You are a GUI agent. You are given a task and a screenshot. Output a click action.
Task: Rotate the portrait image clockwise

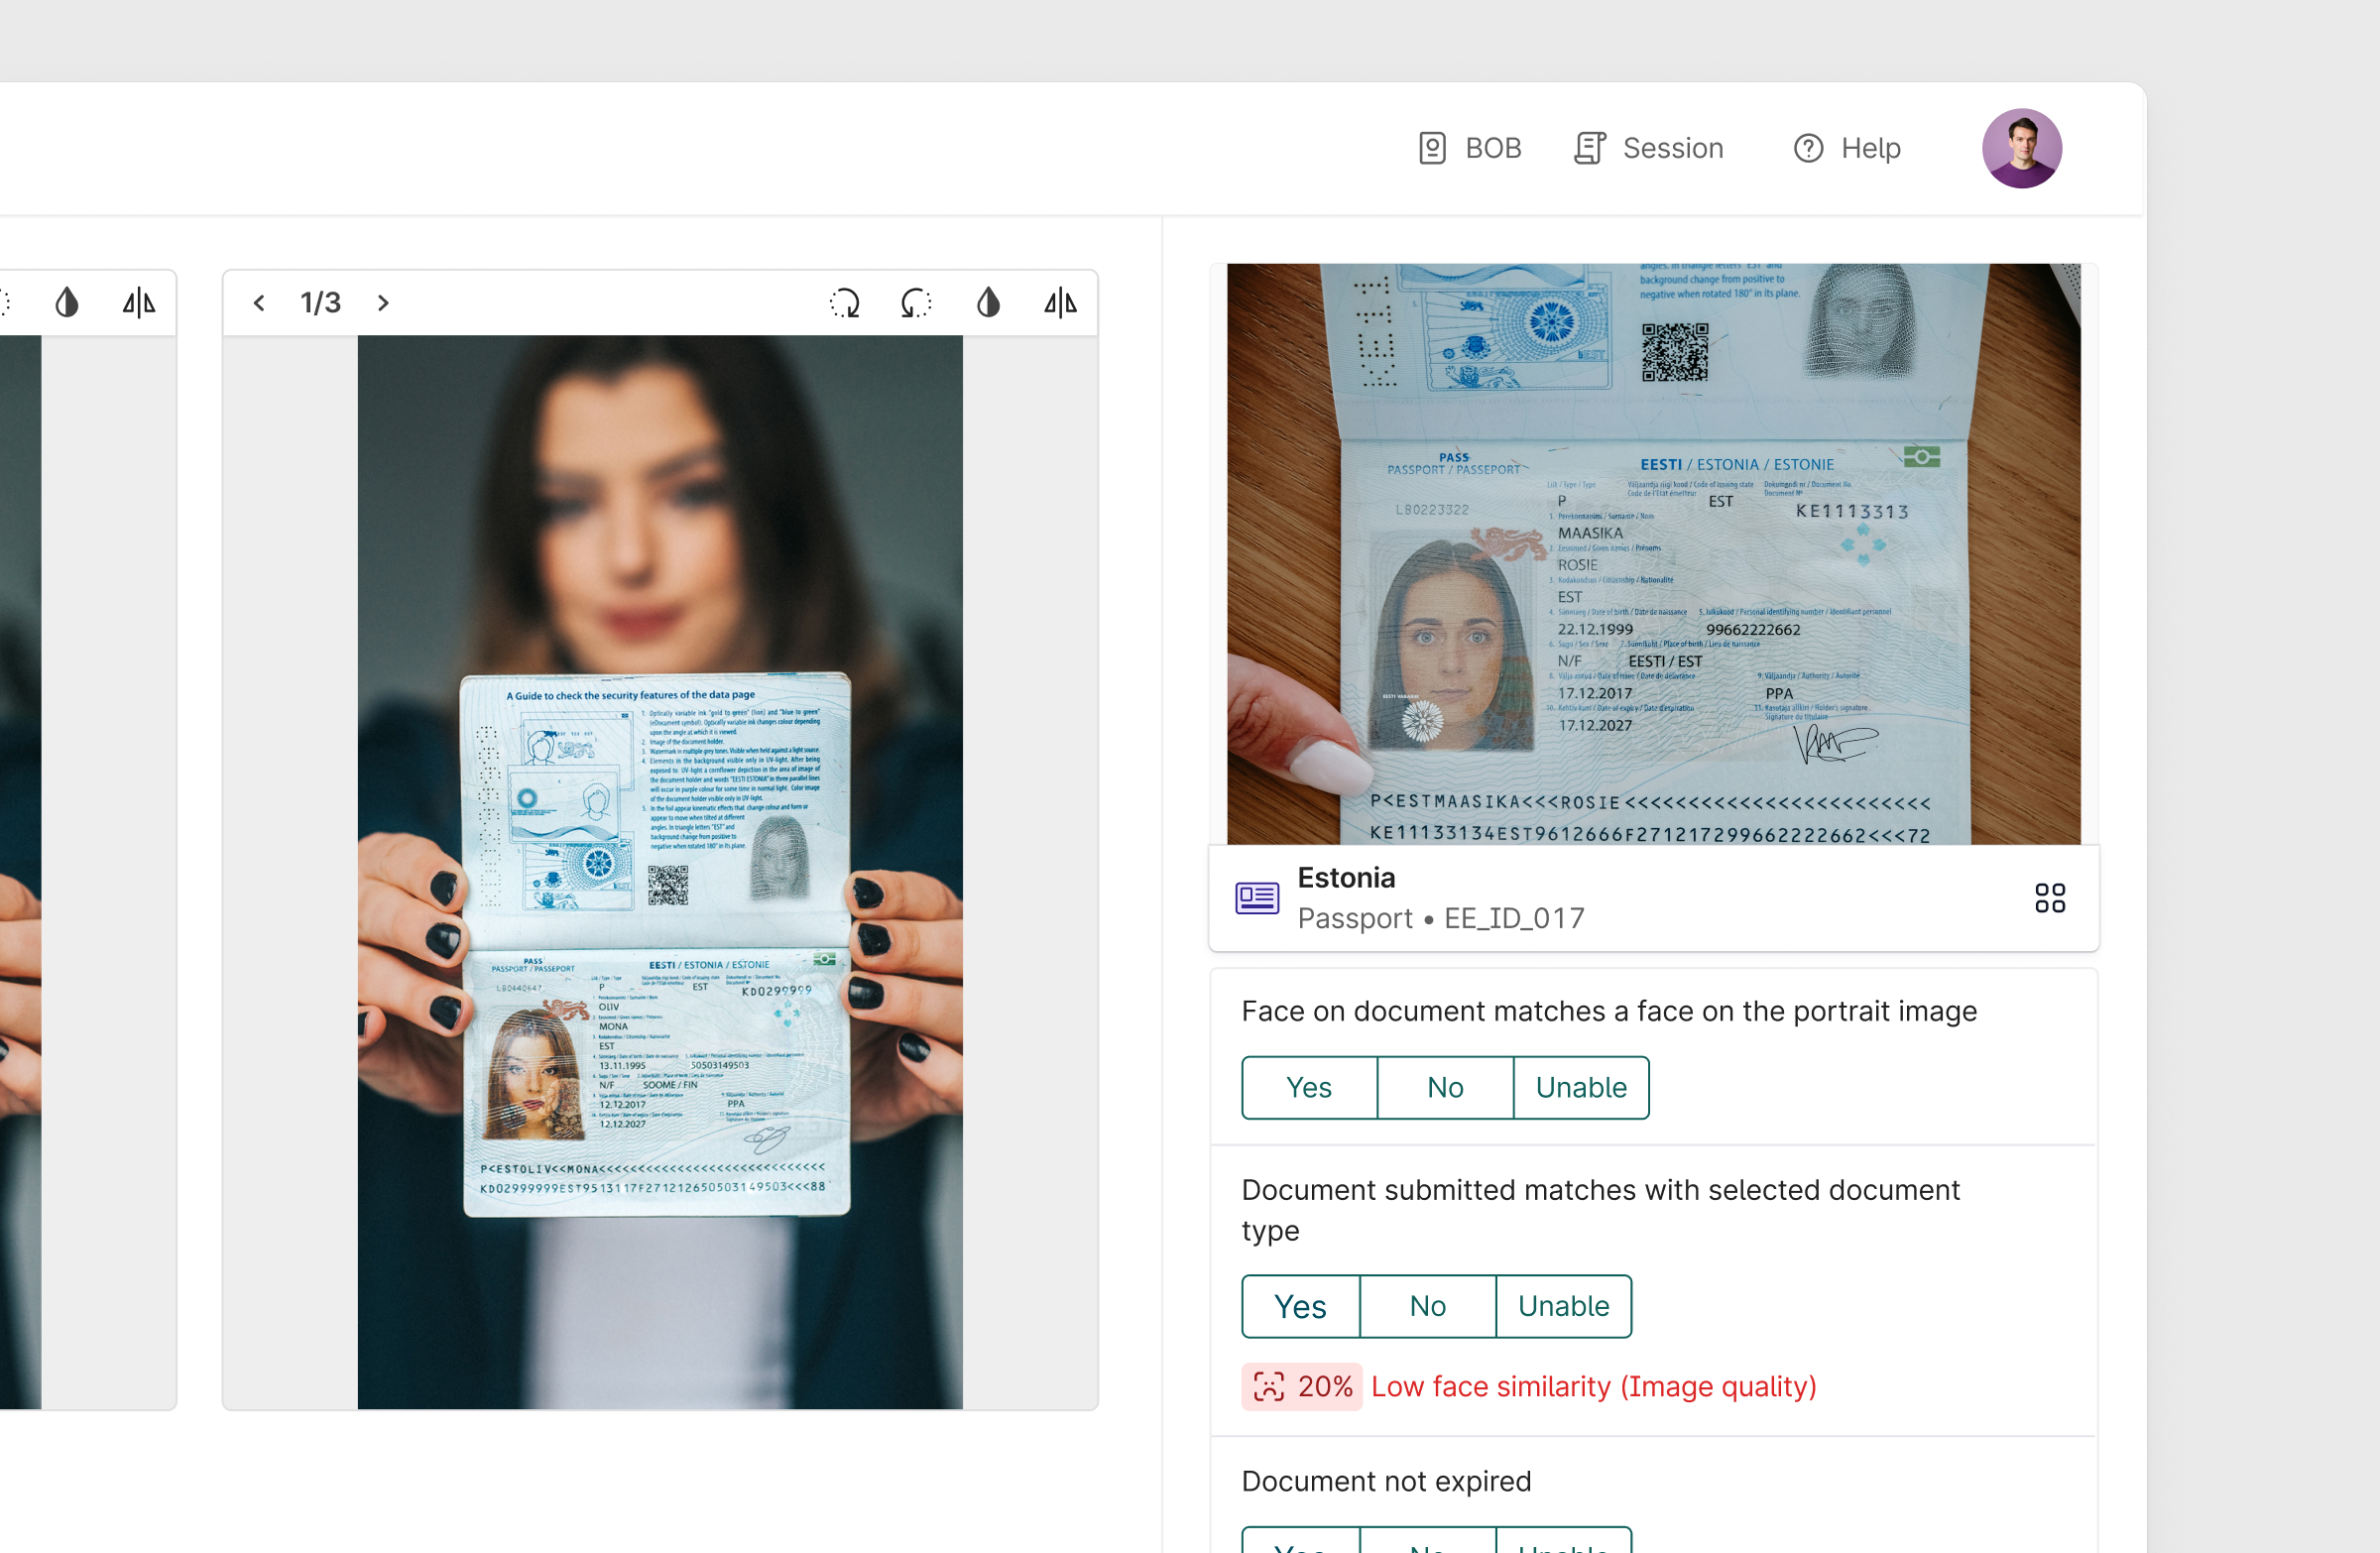pos(845,303)
